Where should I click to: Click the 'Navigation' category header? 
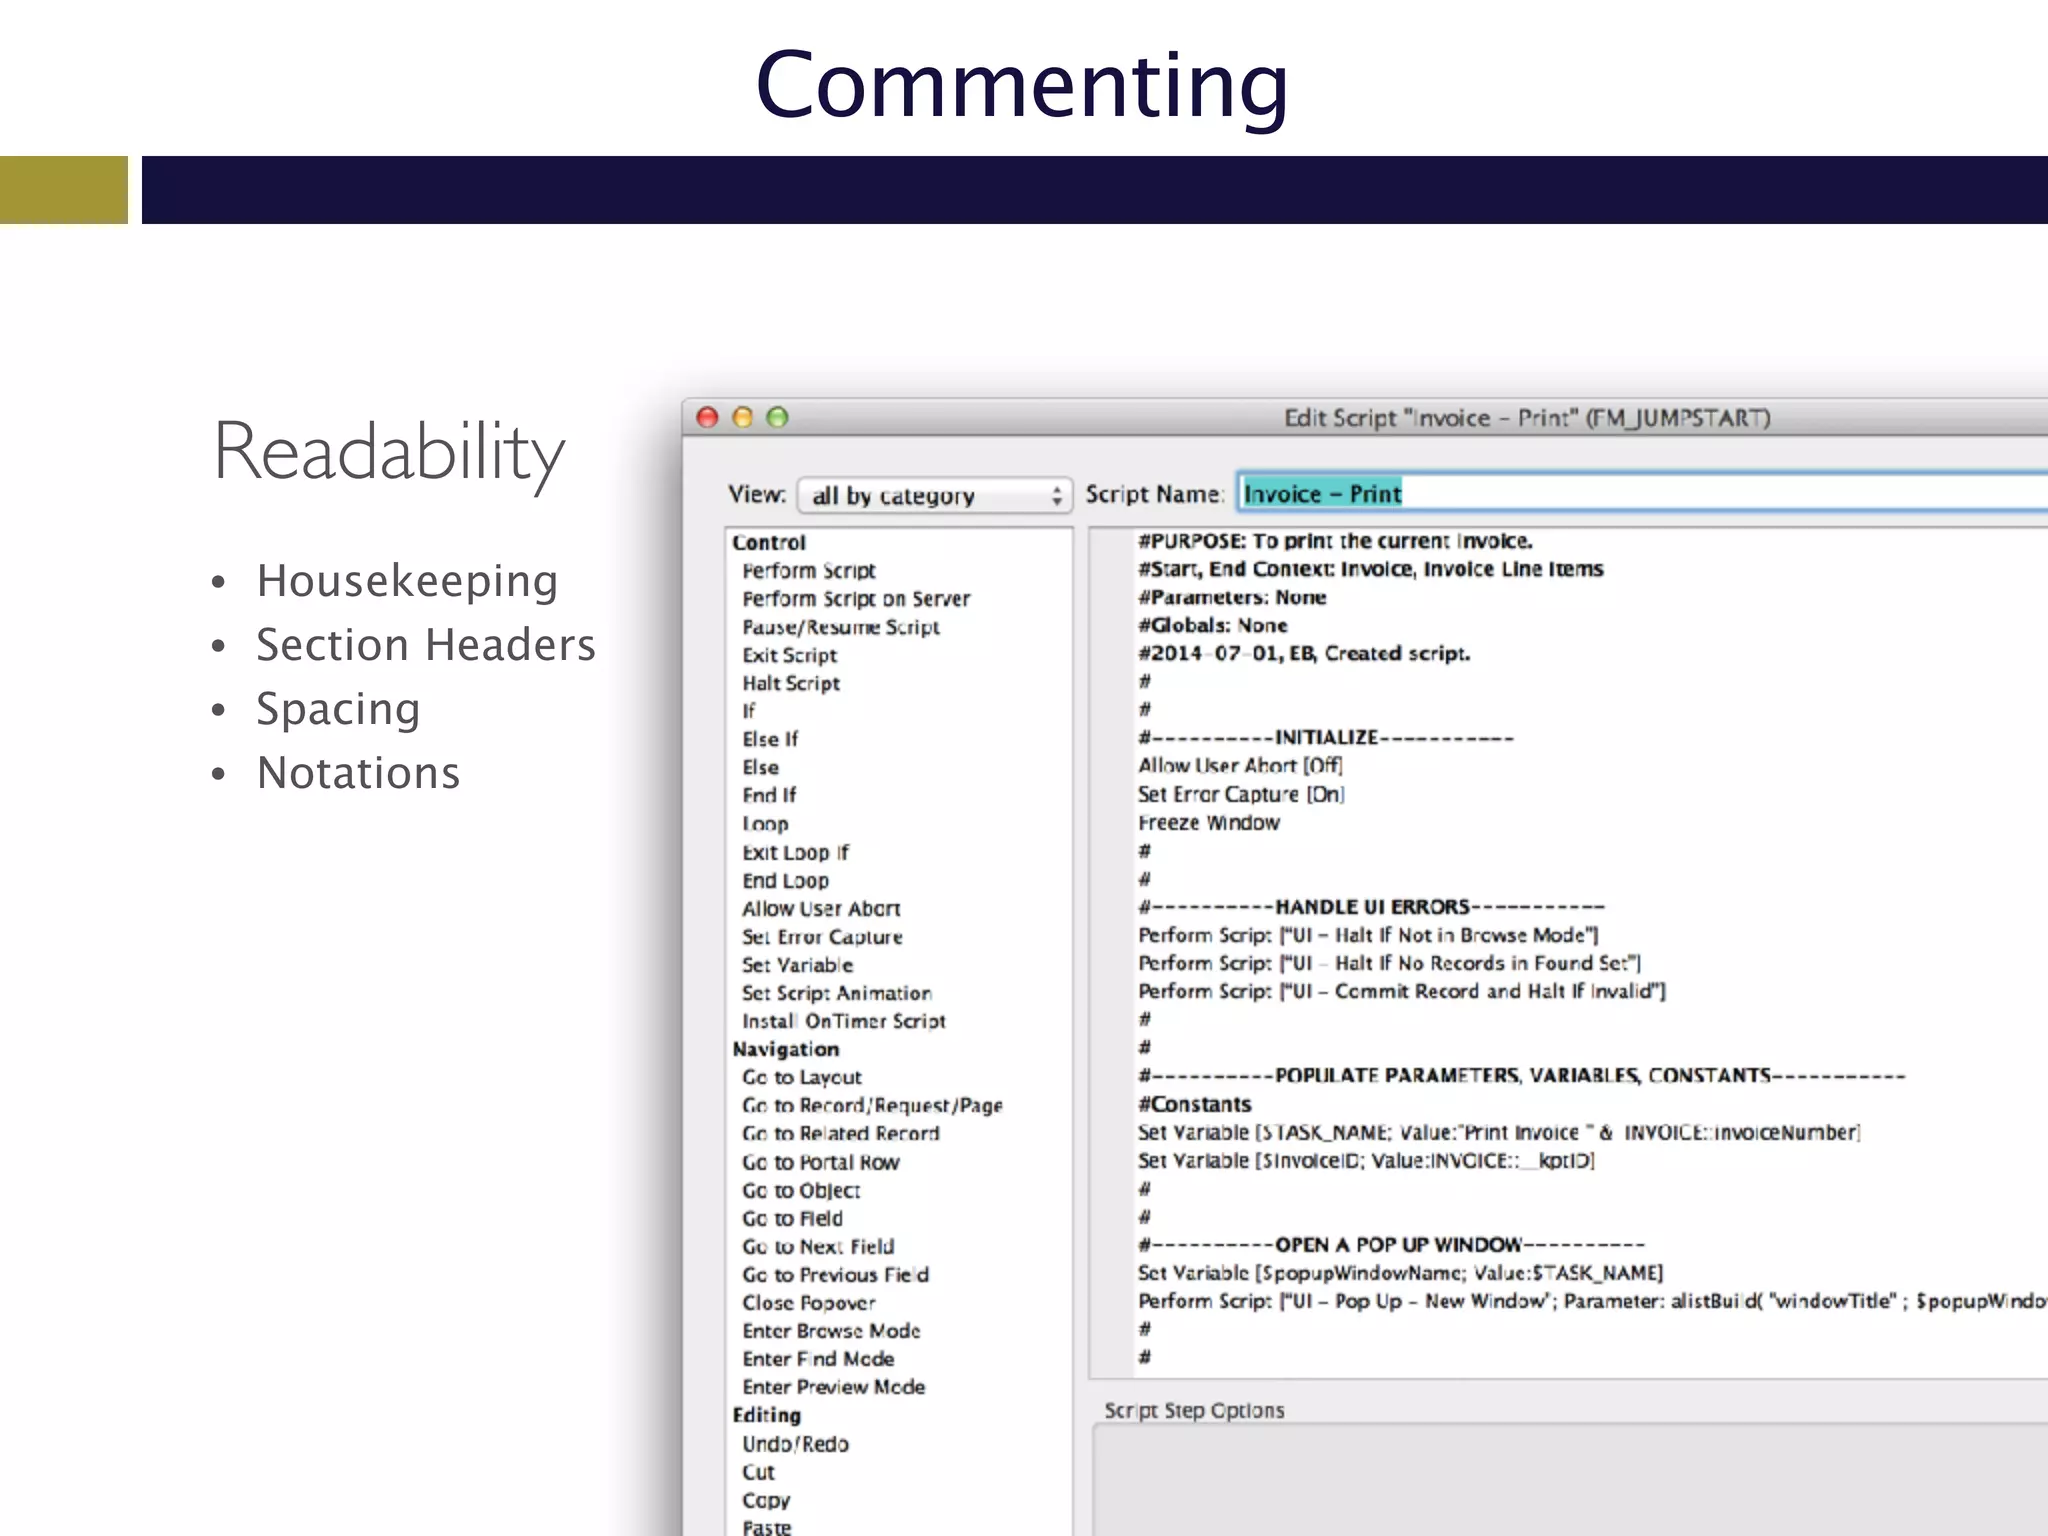click(785, 1049)
